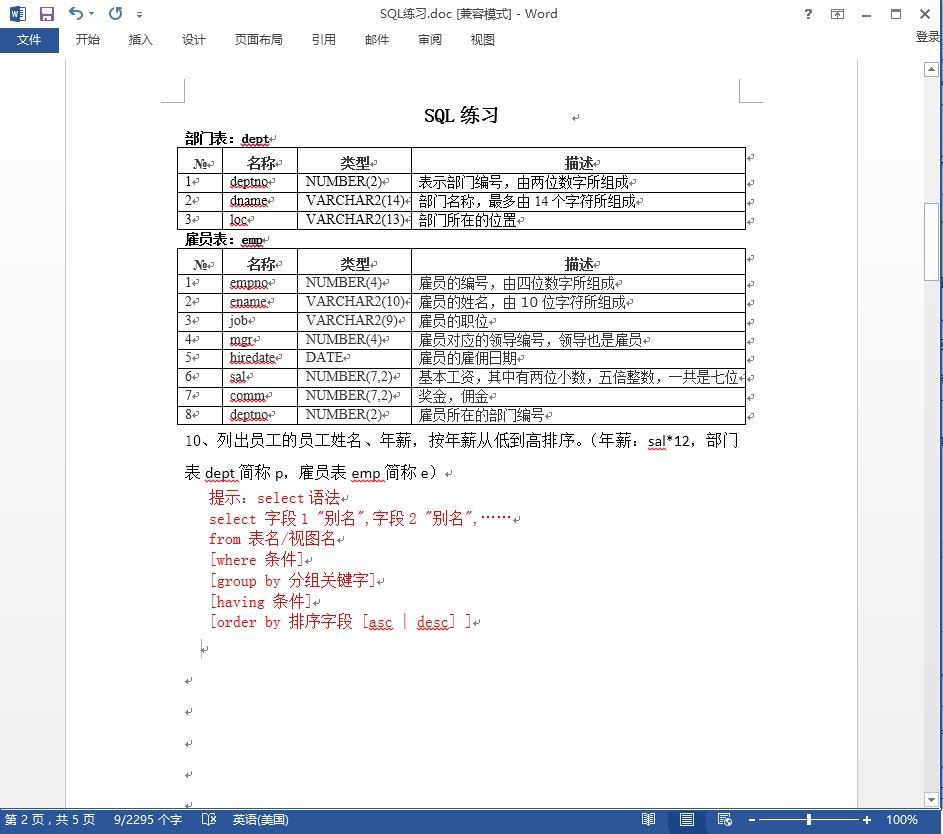Click the [having 条件] hint line

260,601
